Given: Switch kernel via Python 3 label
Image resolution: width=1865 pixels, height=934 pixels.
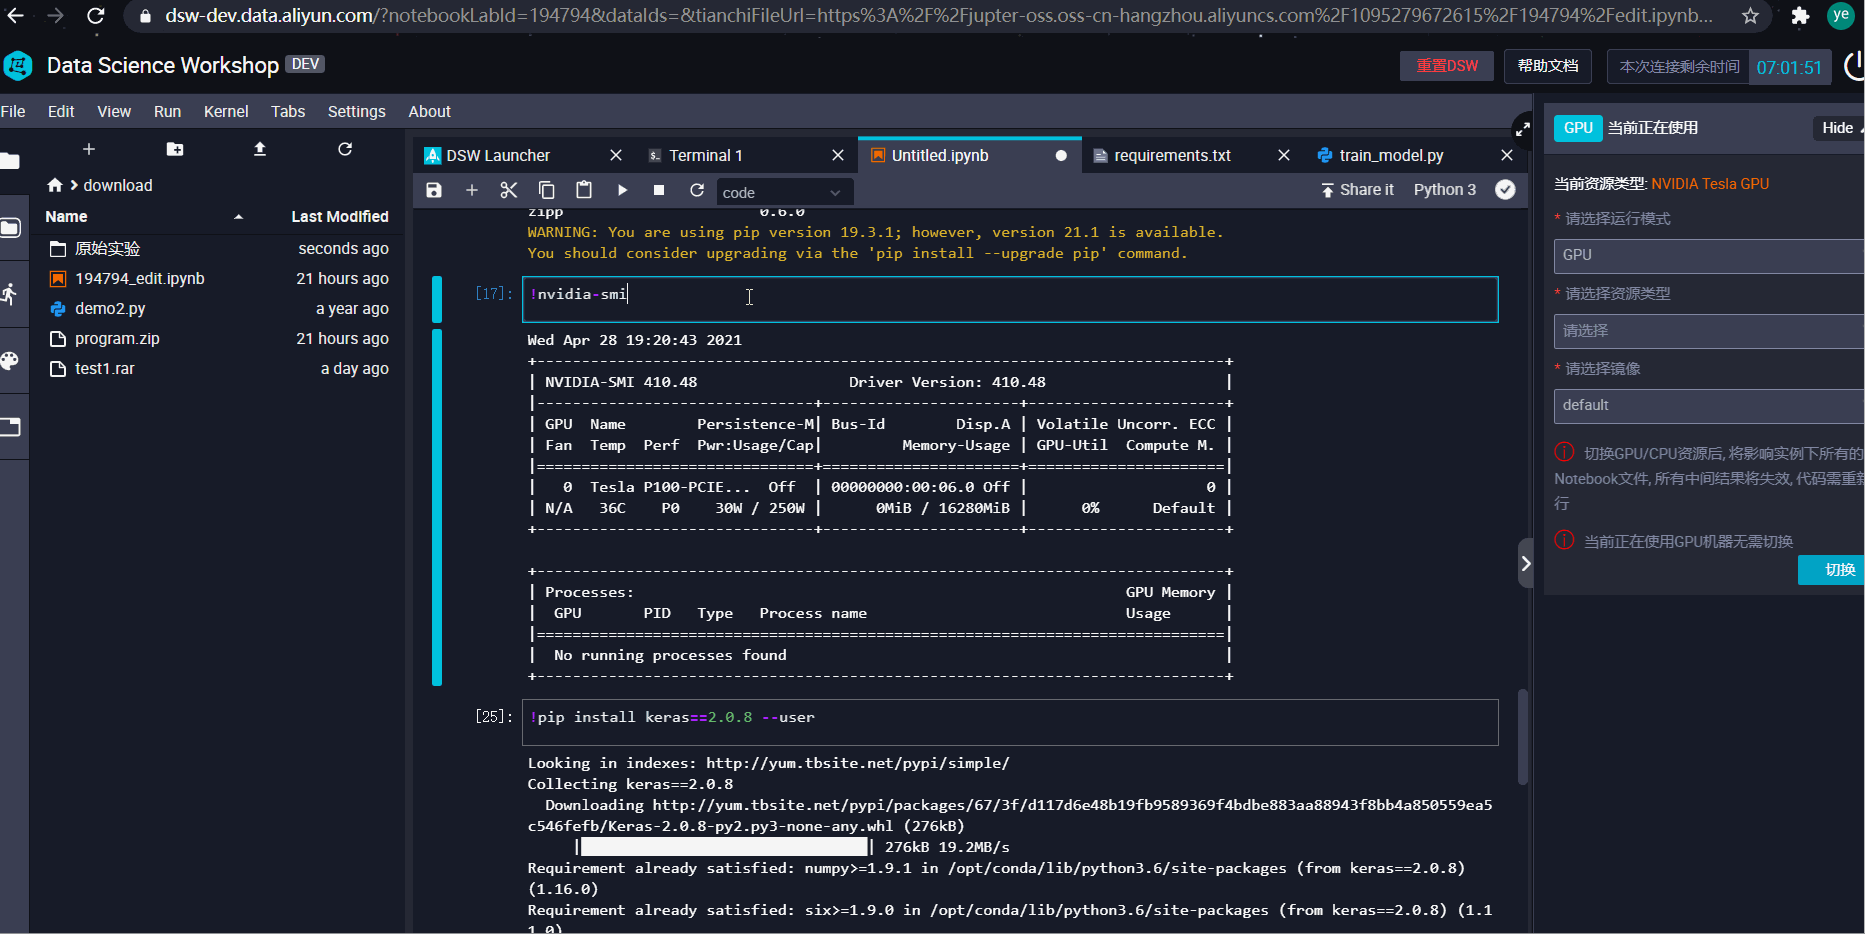Looking at the screenshot, I should [x=1444, y=190].
